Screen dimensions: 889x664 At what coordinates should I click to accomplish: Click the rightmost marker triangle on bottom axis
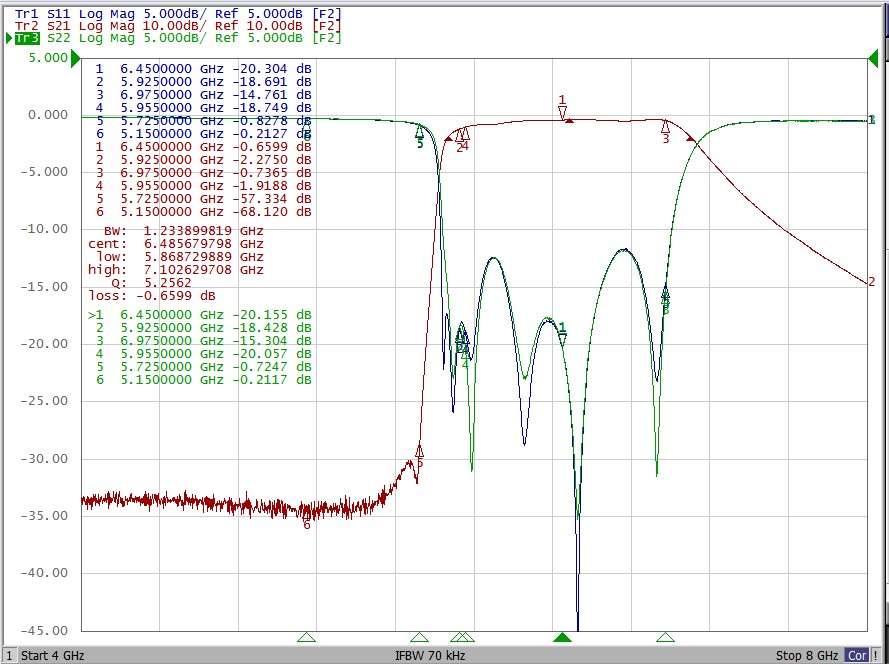pyautogui.click(x=665, y=637)
